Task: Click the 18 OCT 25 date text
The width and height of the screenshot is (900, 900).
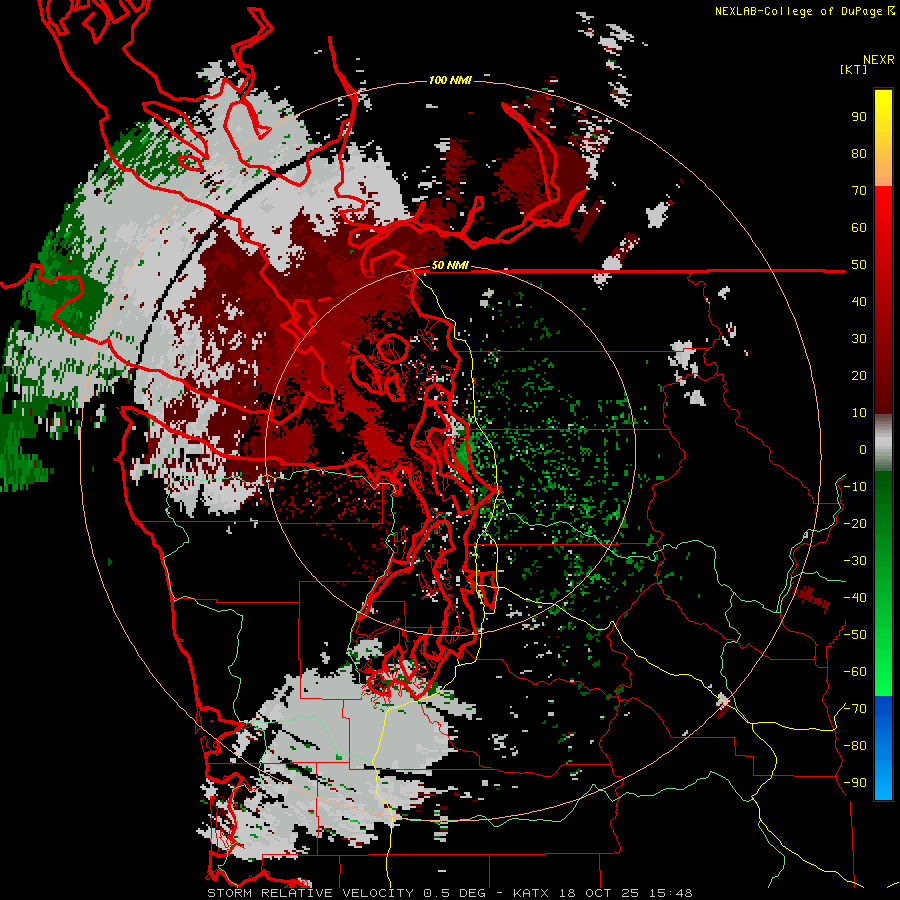Action: pyautogui.click(x=599, y=893)
